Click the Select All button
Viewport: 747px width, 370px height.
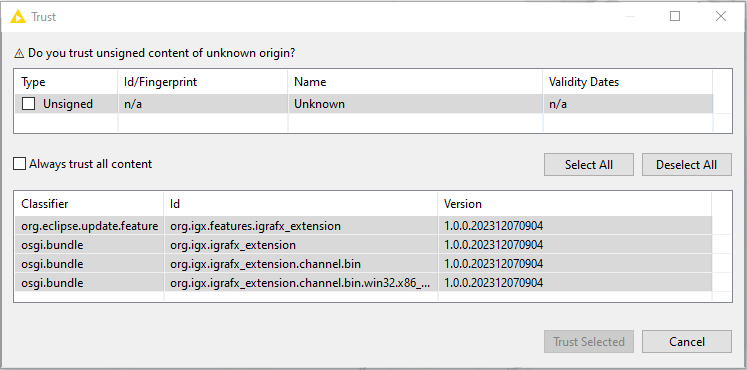click(x=589, y=165)
